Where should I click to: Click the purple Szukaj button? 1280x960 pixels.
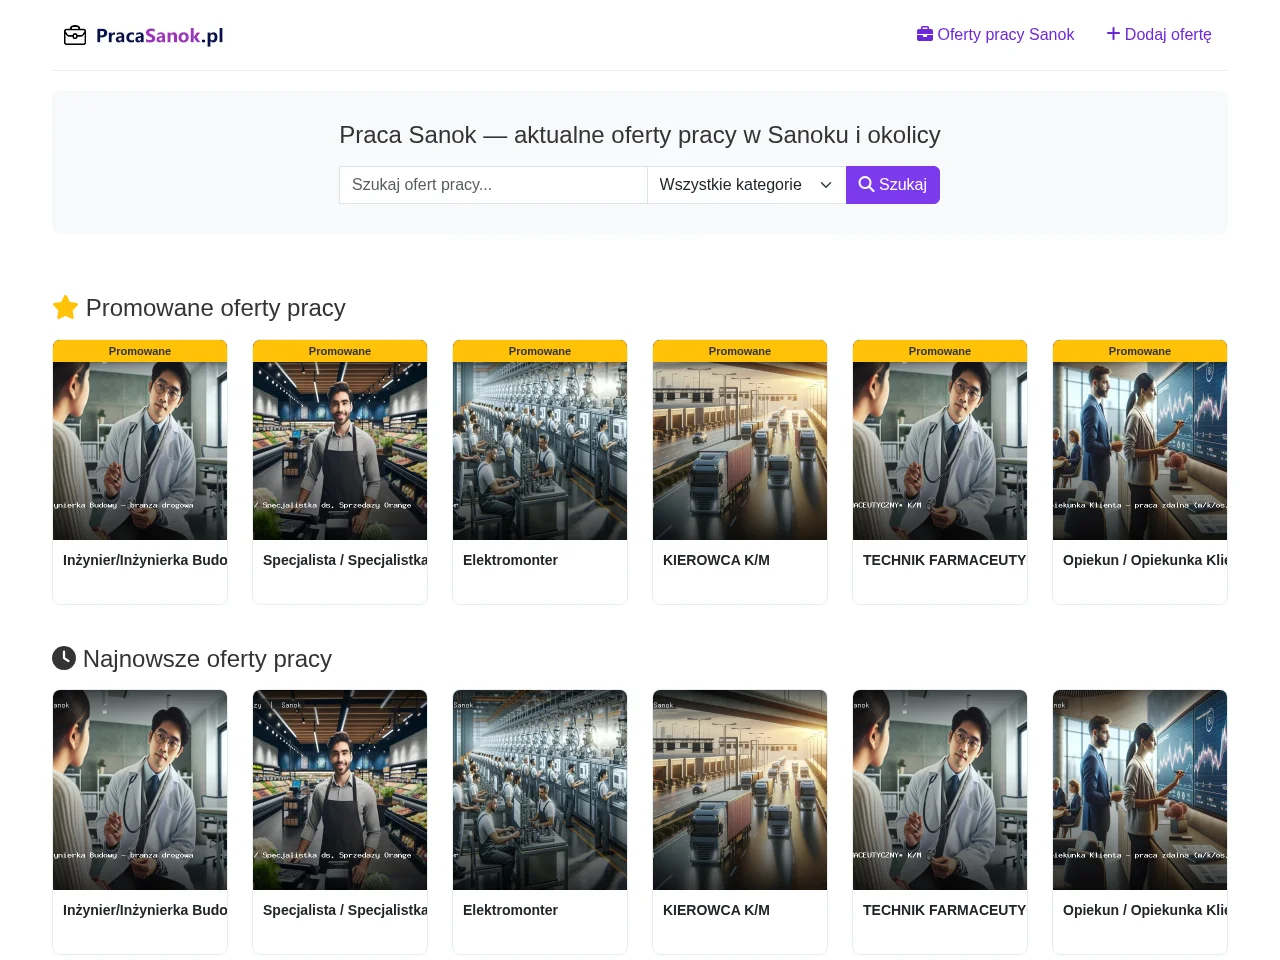pos(893,185)
